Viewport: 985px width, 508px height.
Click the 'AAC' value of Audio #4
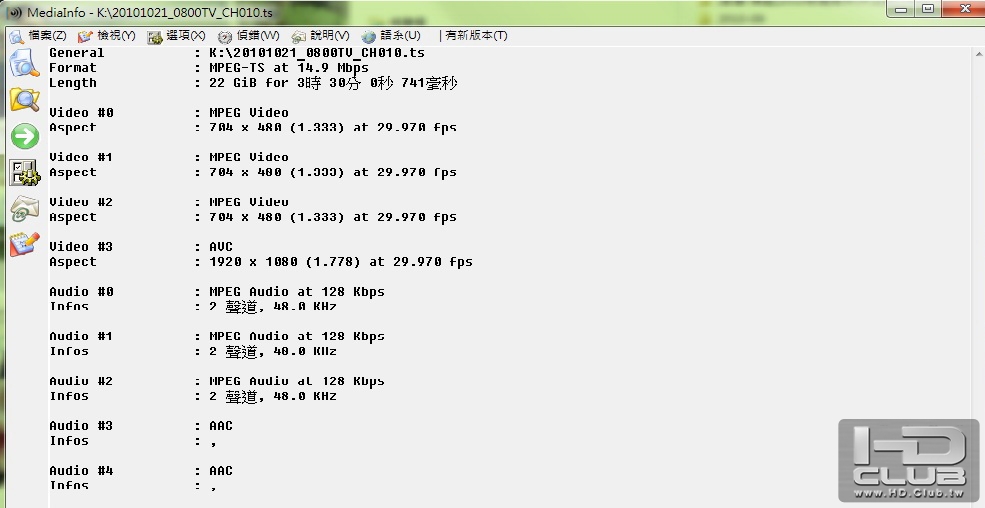(221, 471)
